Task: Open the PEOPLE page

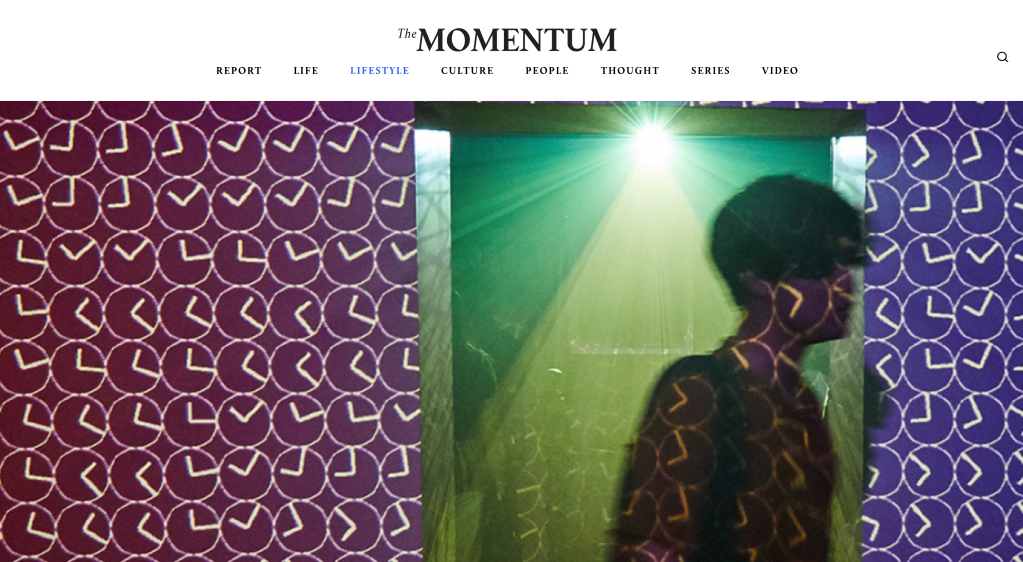Action: click(547, 70)
